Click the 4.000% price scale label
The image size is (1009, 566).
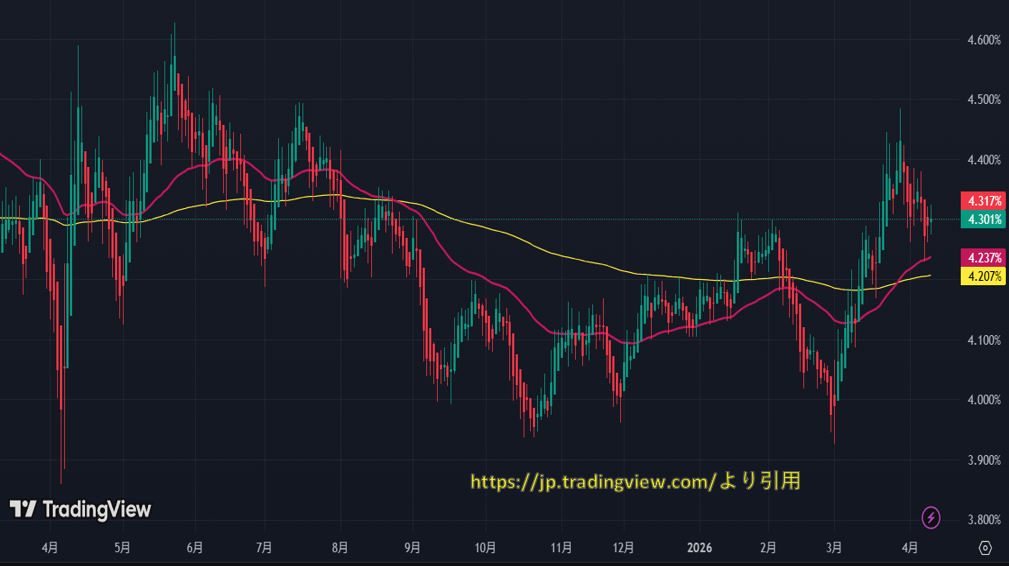[984, 400]
